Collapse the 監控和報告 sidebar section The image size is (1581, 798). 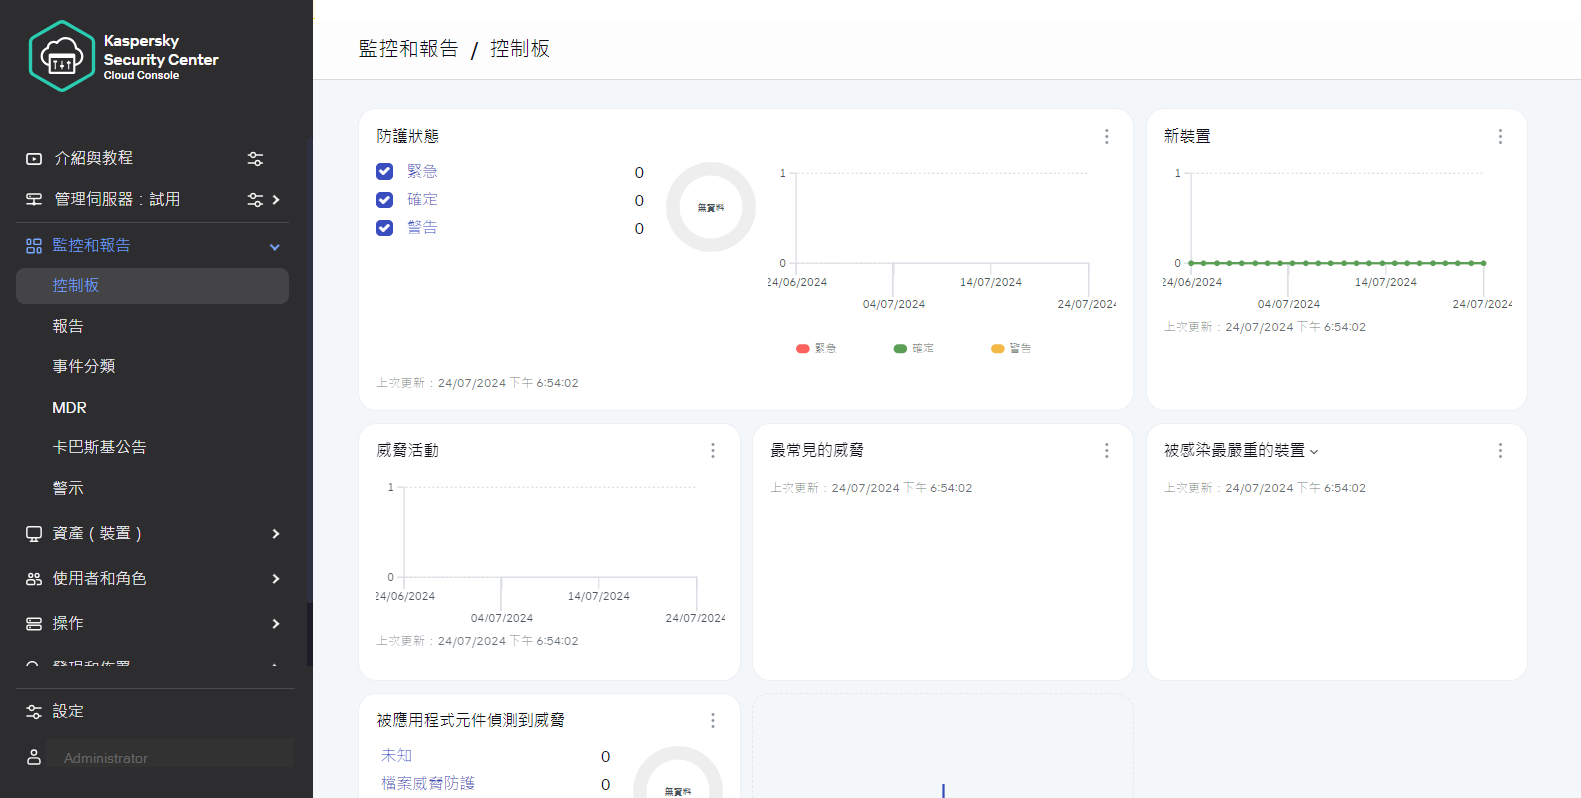coord(275,247)
